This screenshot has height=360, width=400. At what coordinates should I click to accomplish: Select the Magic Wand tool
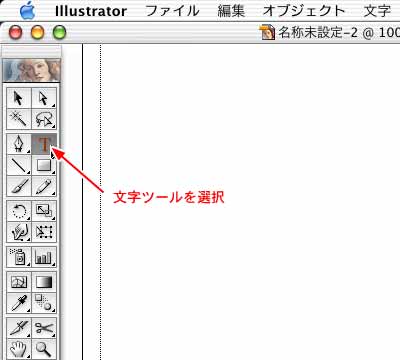(19, 119)
